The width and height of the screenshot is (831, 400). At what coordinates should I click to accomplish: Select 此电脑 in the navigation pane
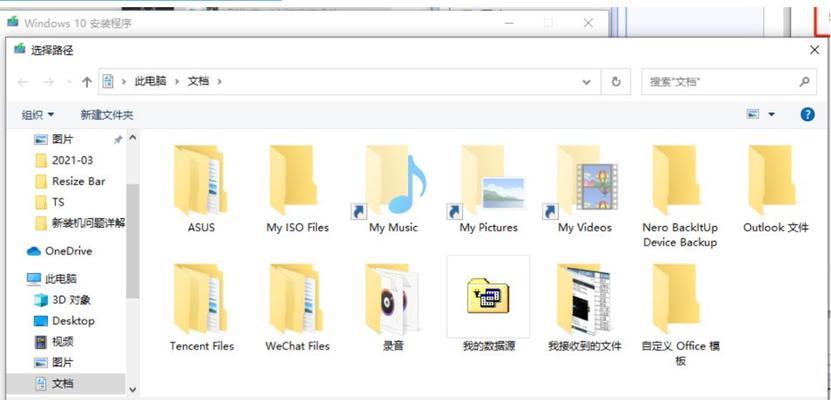tap(52, 279)
